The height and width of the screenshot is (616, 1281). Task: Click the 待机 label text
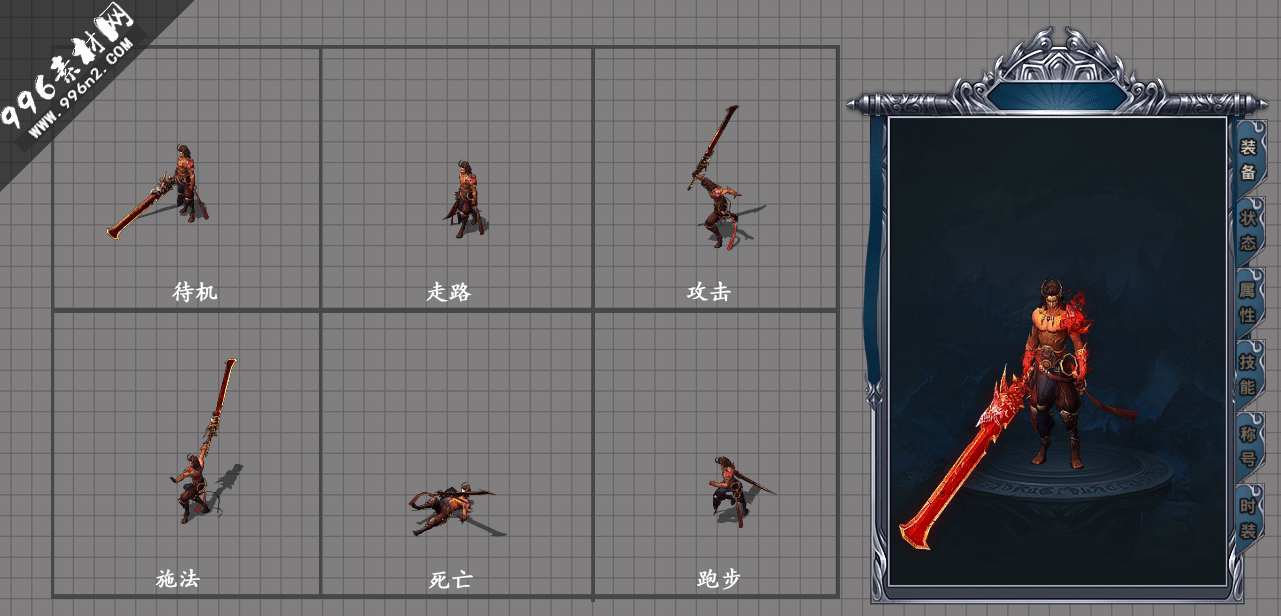coord(194,292)
